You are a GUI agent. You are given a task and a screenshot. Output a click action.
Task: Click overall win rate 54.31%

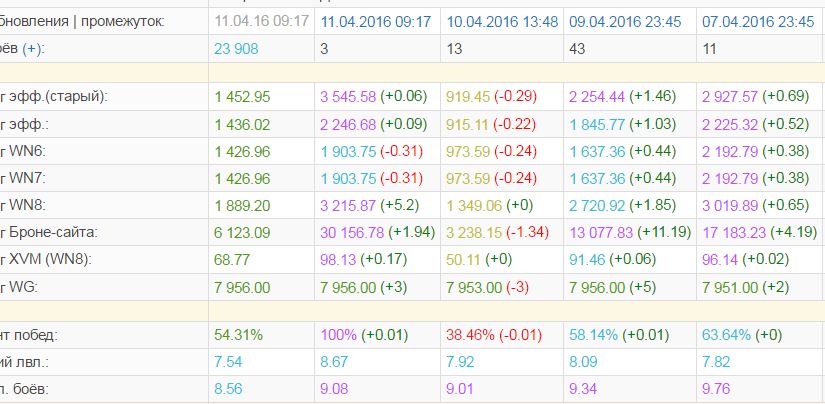click(238, 335)
